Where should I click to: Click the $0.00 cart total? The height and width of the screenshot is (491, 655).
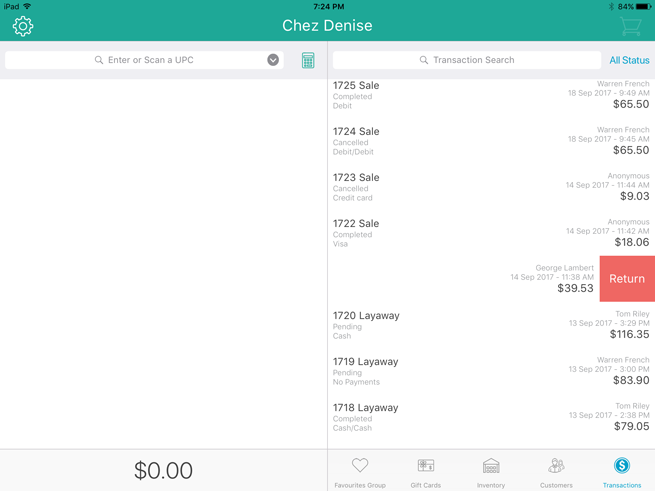tap(163, 471)
